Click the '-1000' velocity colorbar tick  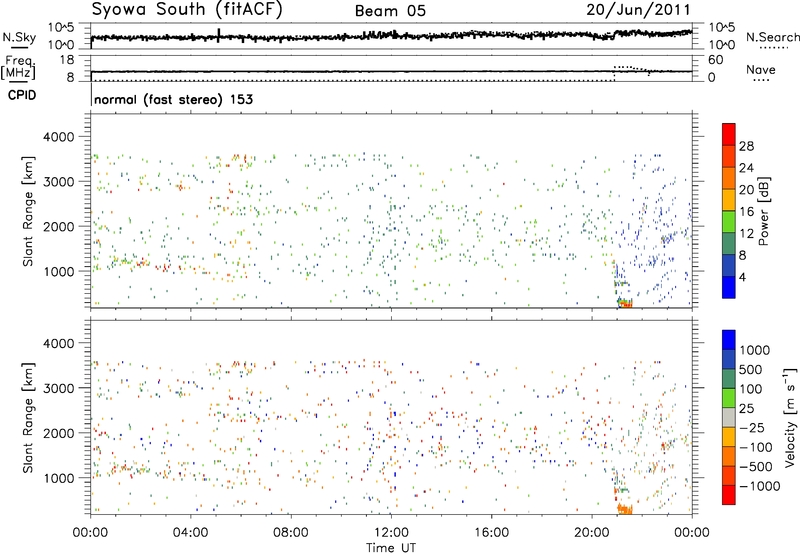click(x=759, y=486)
